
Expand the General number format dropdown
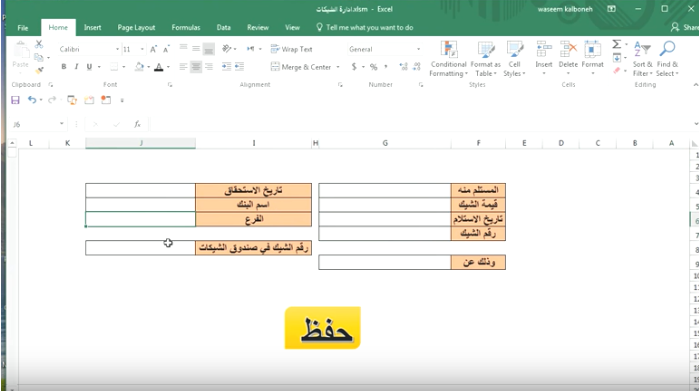click(418, 49)
